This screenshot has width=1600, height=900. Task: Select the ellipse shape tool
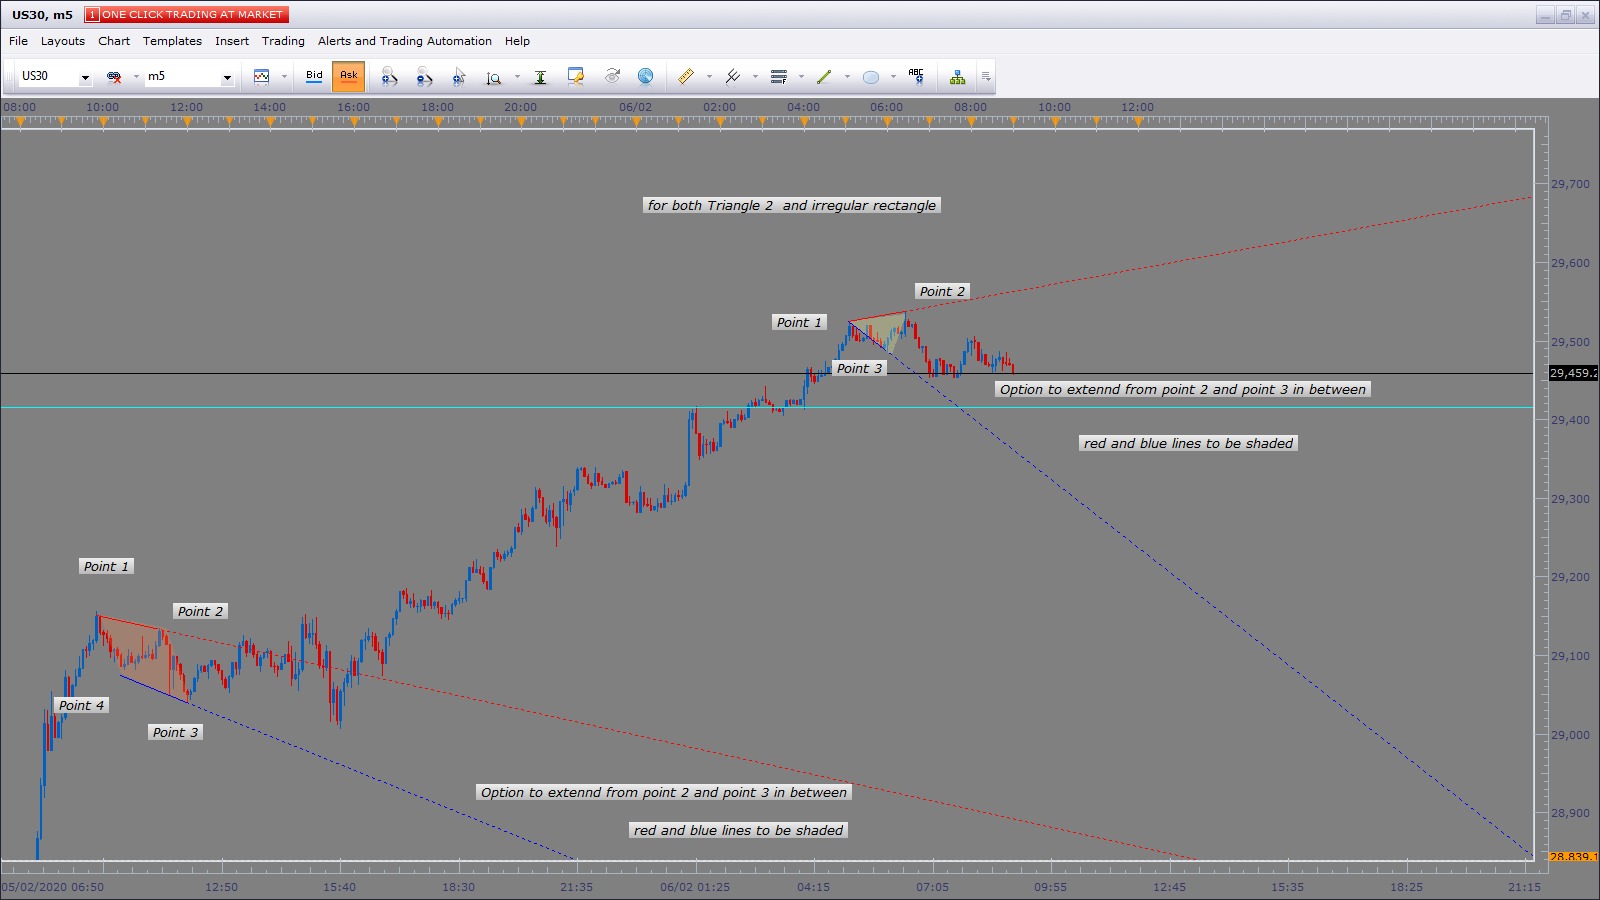(x=871, y=76)
